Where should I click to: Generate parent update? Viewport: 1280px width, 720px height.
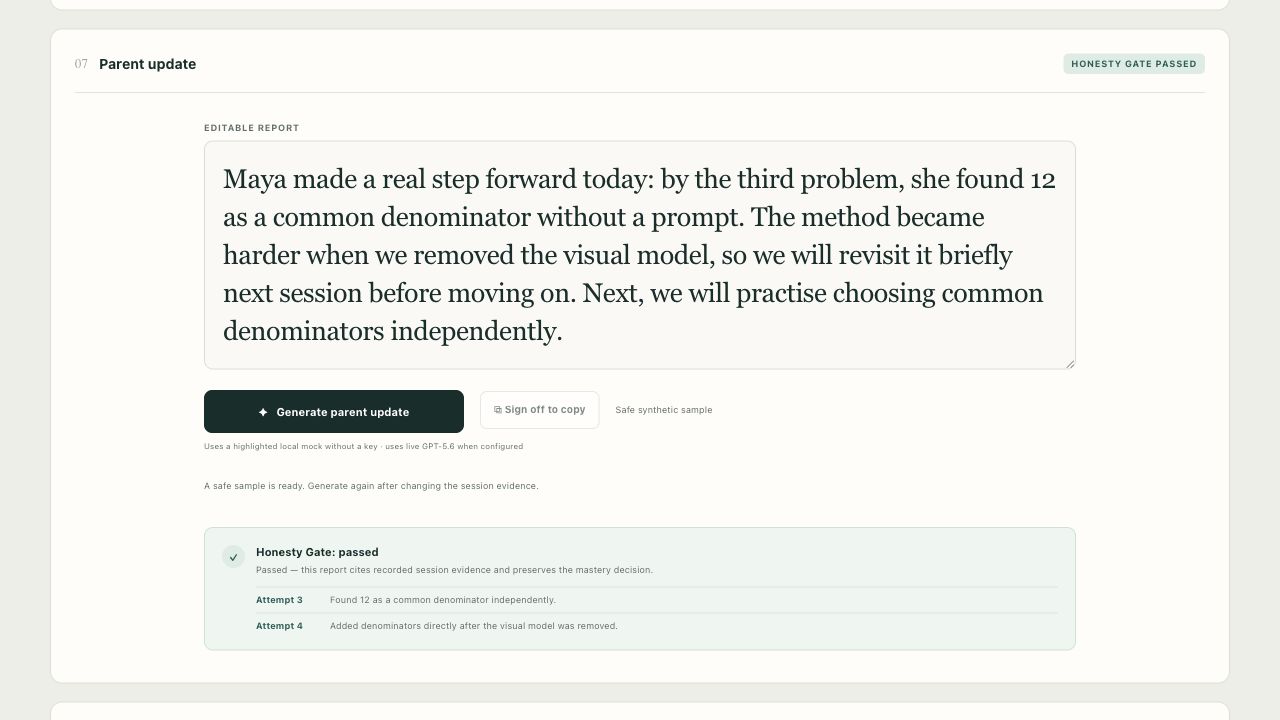tap(334, 412)
